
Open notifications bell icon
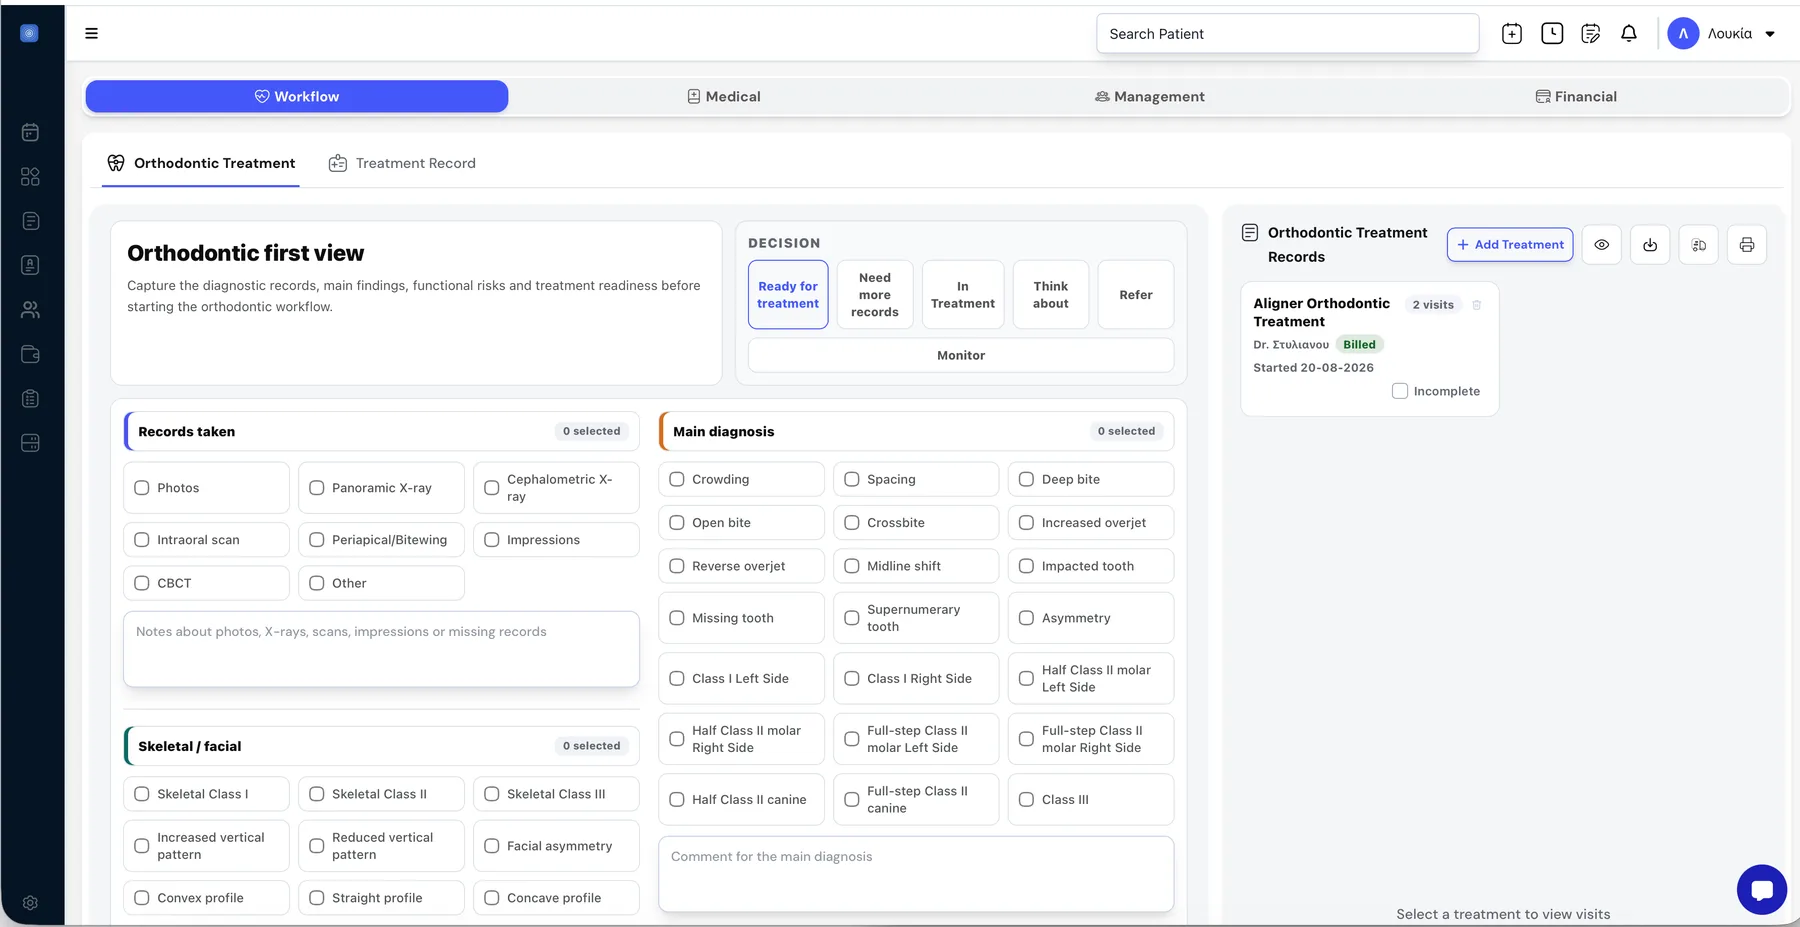pos(1629,33)
